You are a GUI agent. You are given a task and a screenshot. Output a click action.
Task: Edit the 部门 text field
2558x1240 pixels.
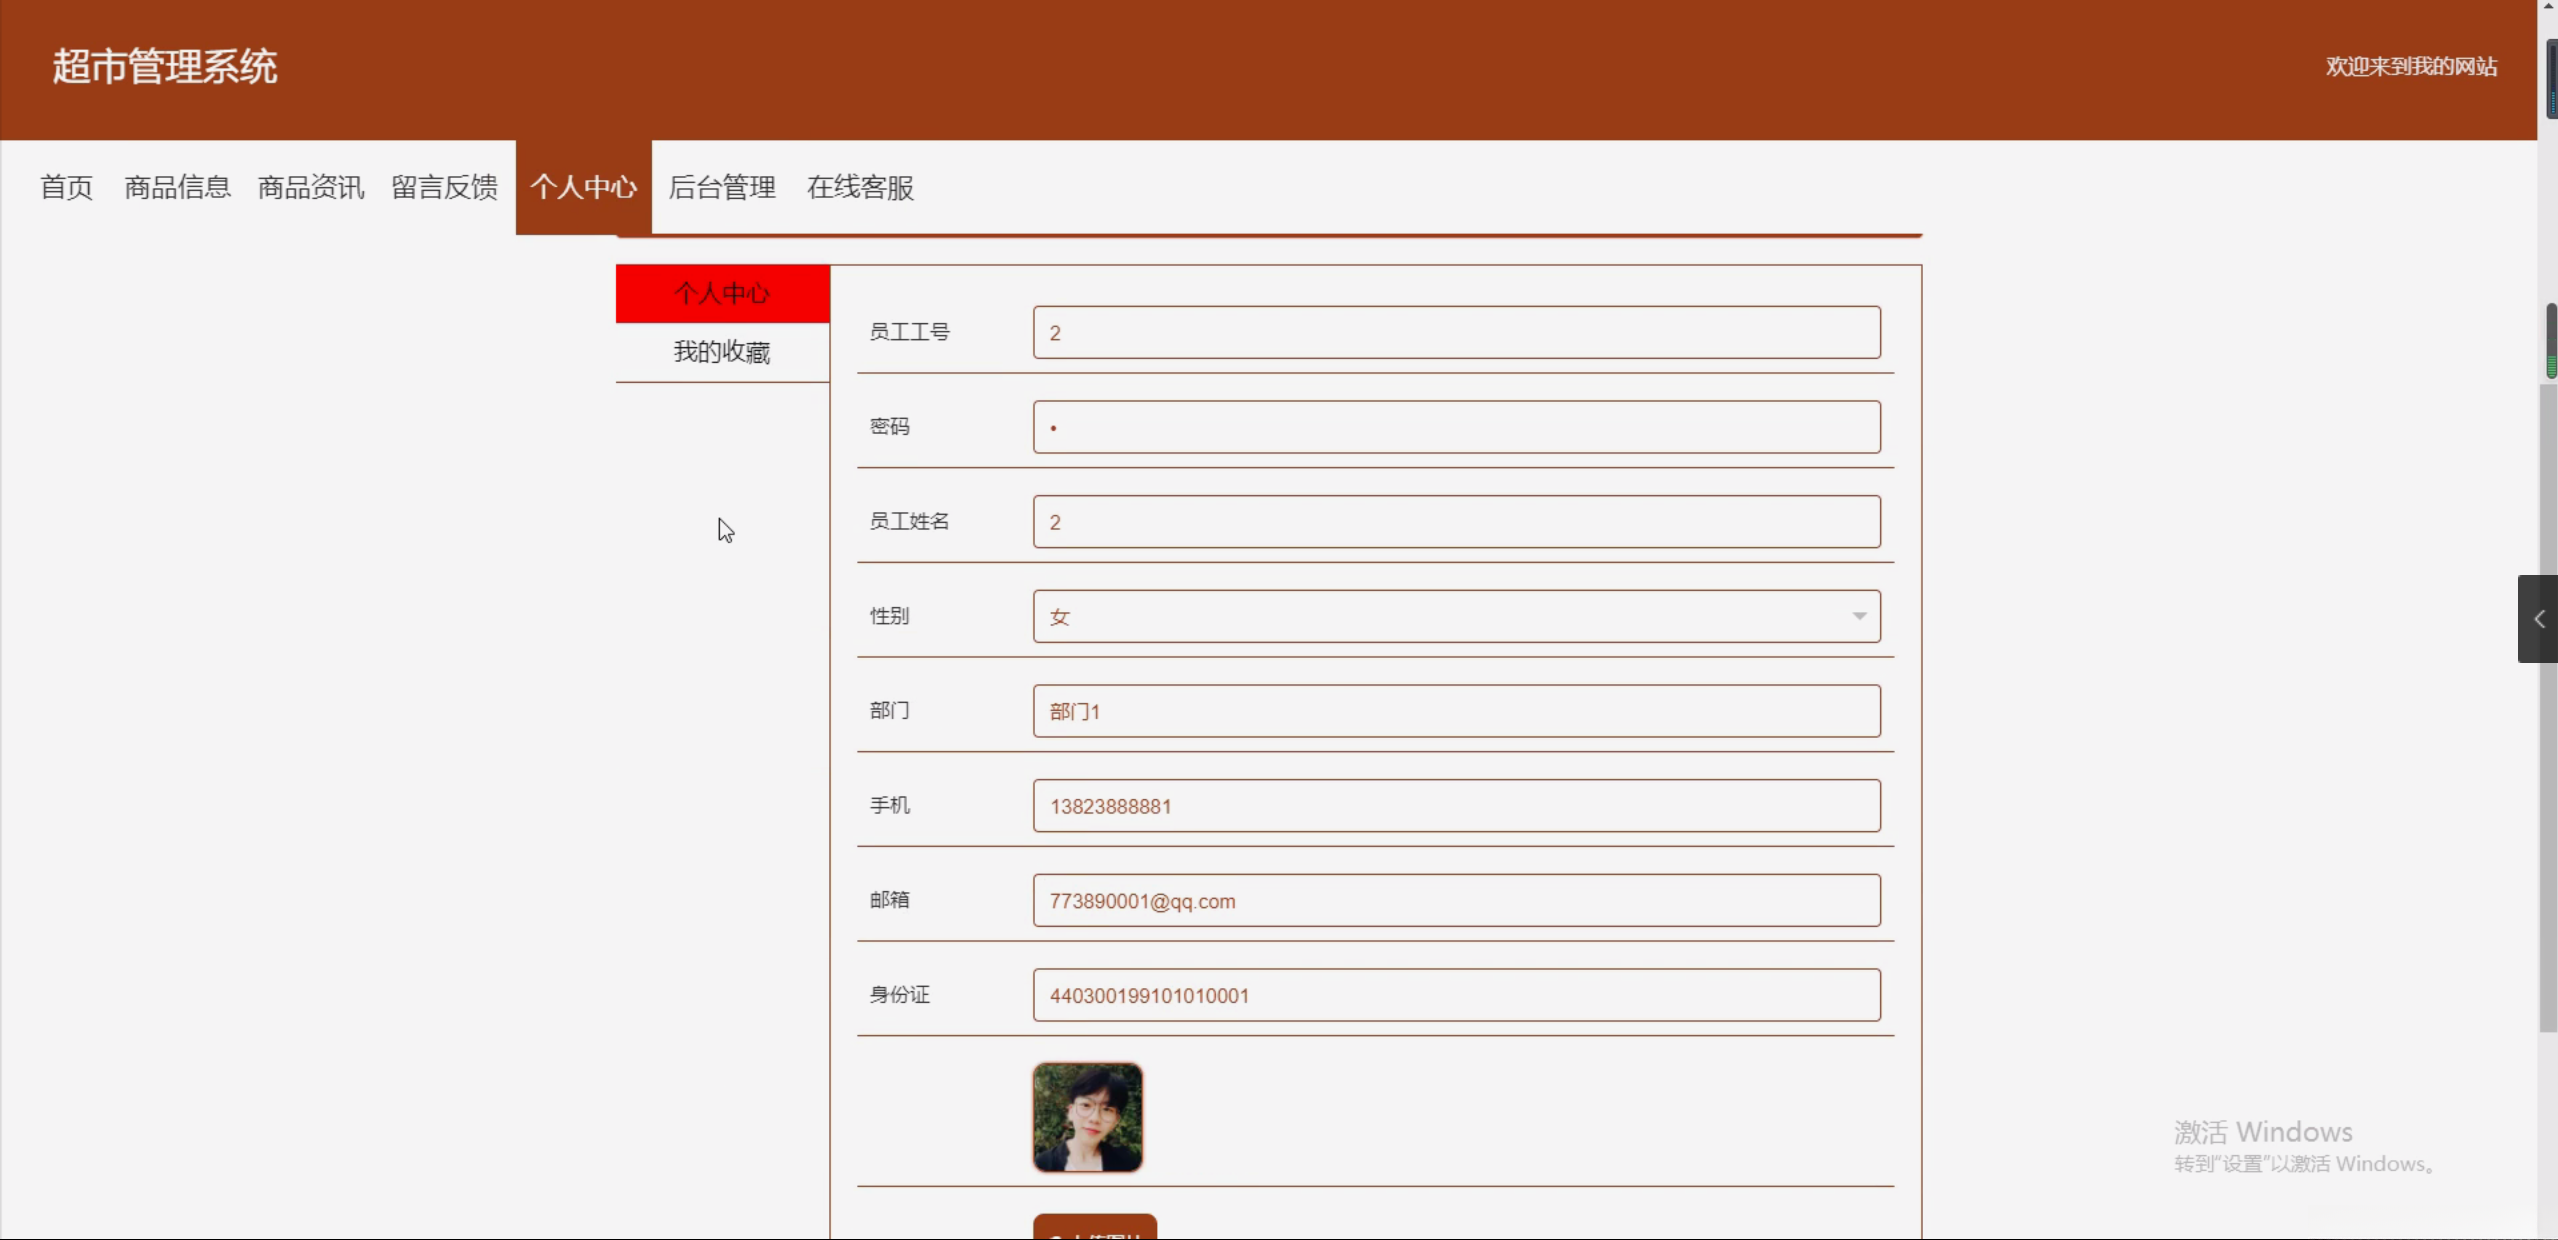pyautogui.click(x=1455, y=711)
